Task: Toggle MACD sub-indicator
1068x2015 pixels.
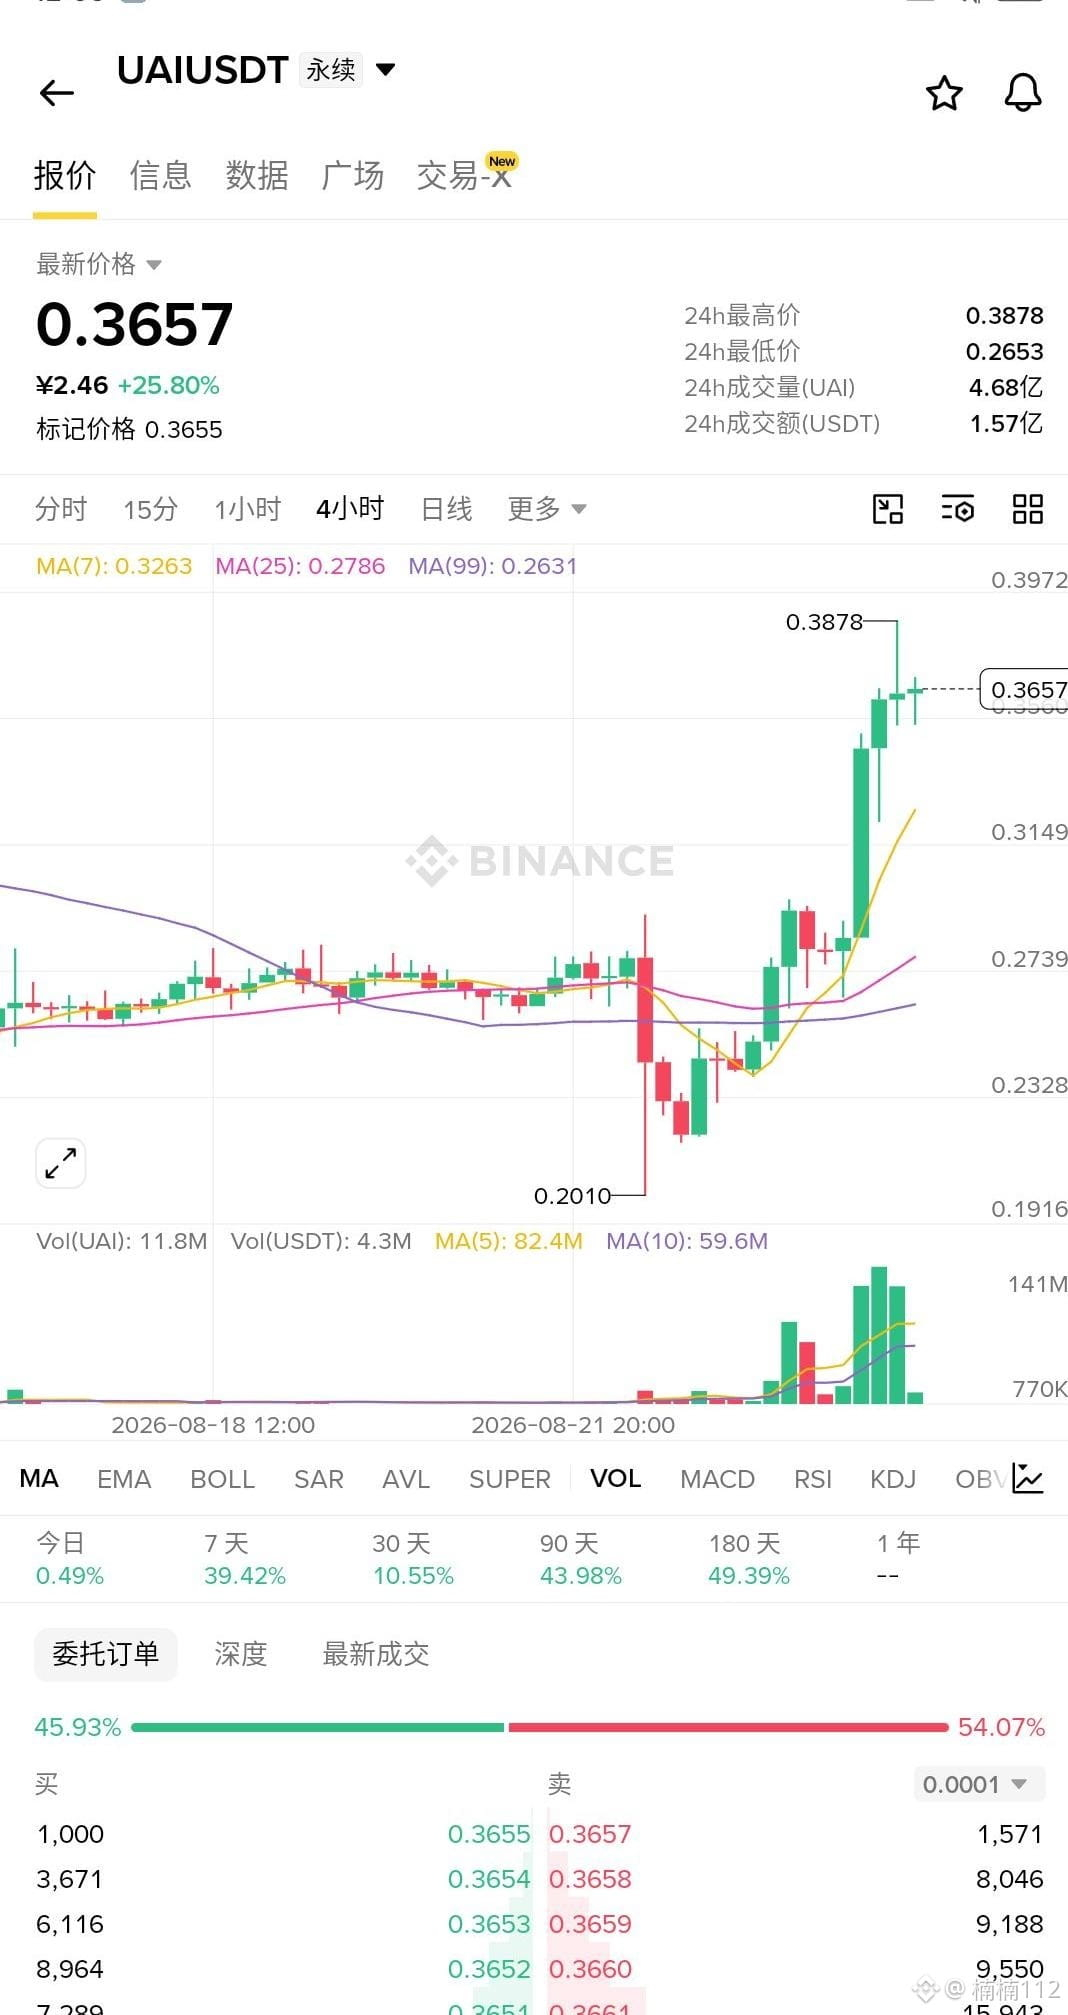Action: [718, 1479]
